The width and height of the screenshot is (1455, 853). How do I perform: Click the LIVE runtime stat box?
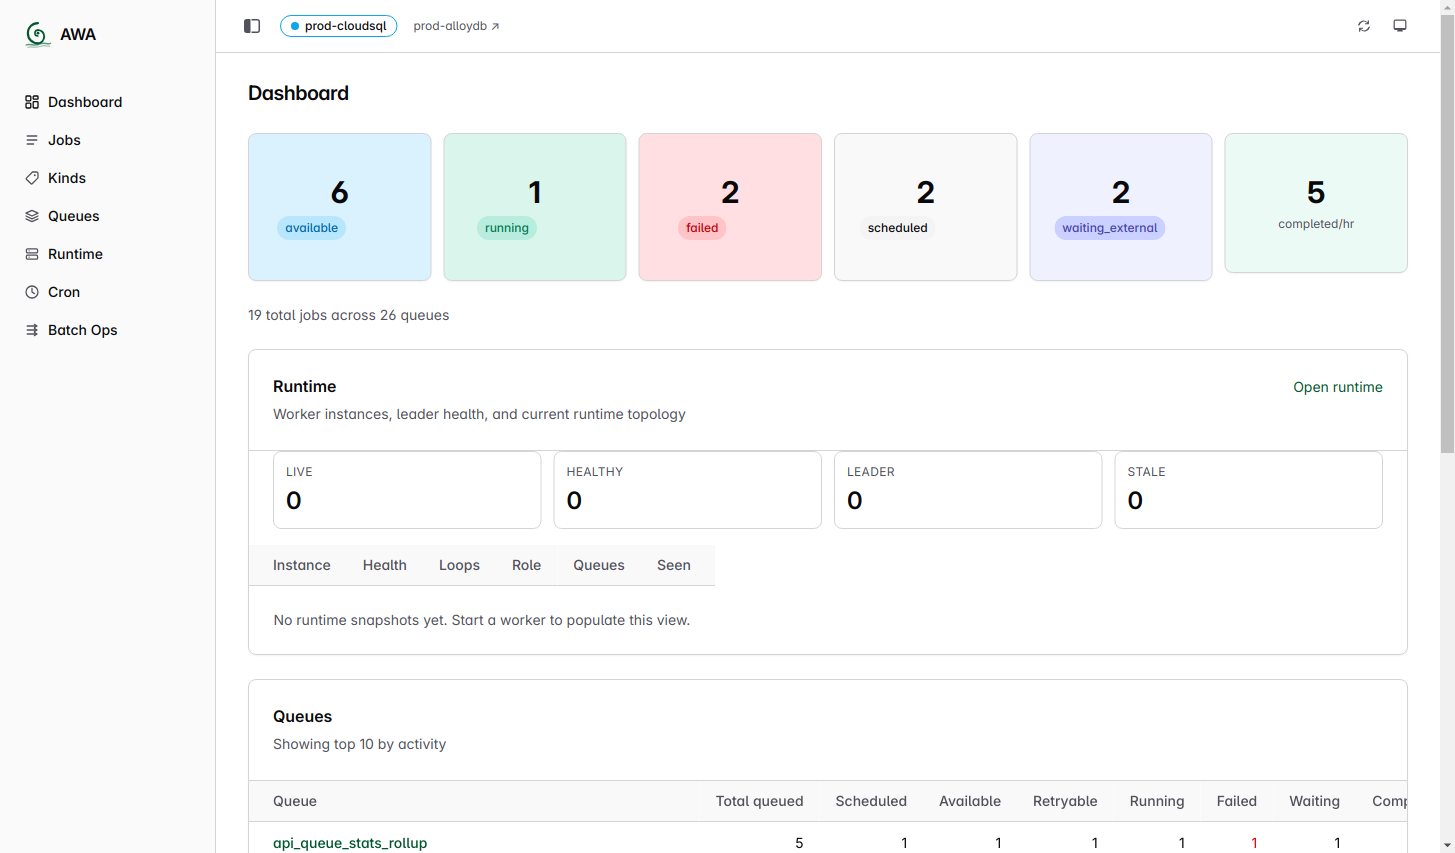point(407,490)
